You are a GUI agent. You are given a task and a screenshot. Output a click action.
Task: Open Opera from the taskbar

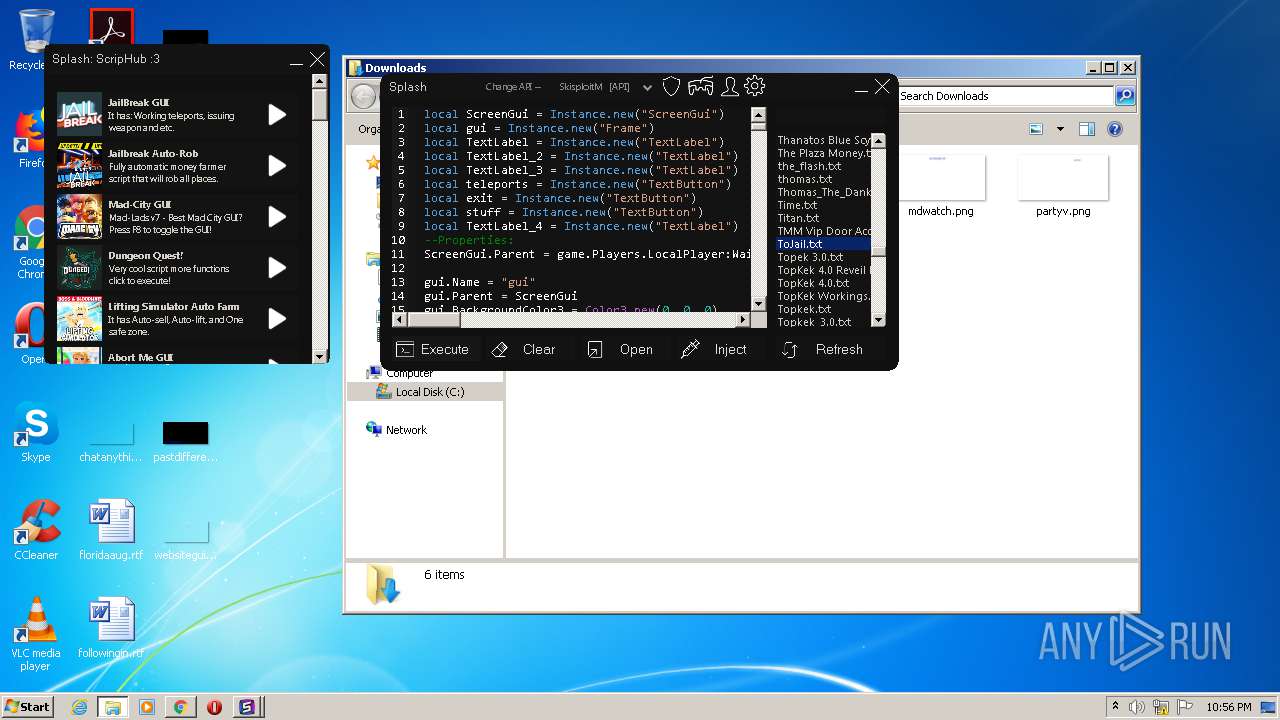[214, 707]
